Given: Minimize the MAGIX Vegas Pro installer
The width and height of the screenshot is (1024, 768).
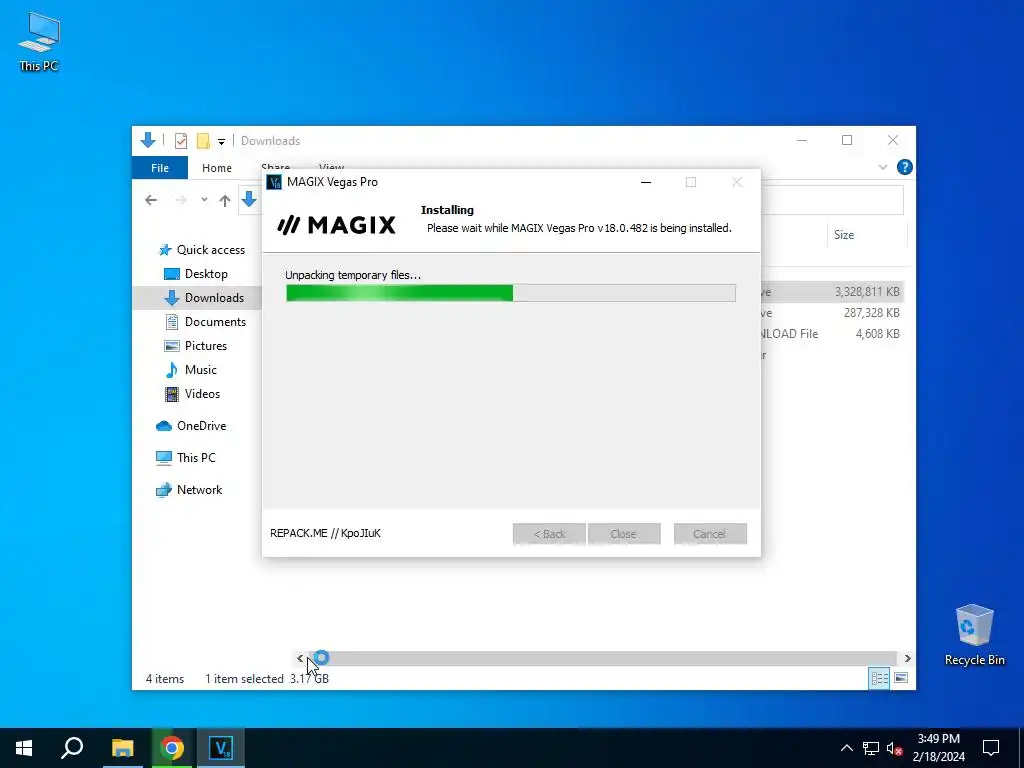Looking at the screenshot, I should [x=646, y=182].
